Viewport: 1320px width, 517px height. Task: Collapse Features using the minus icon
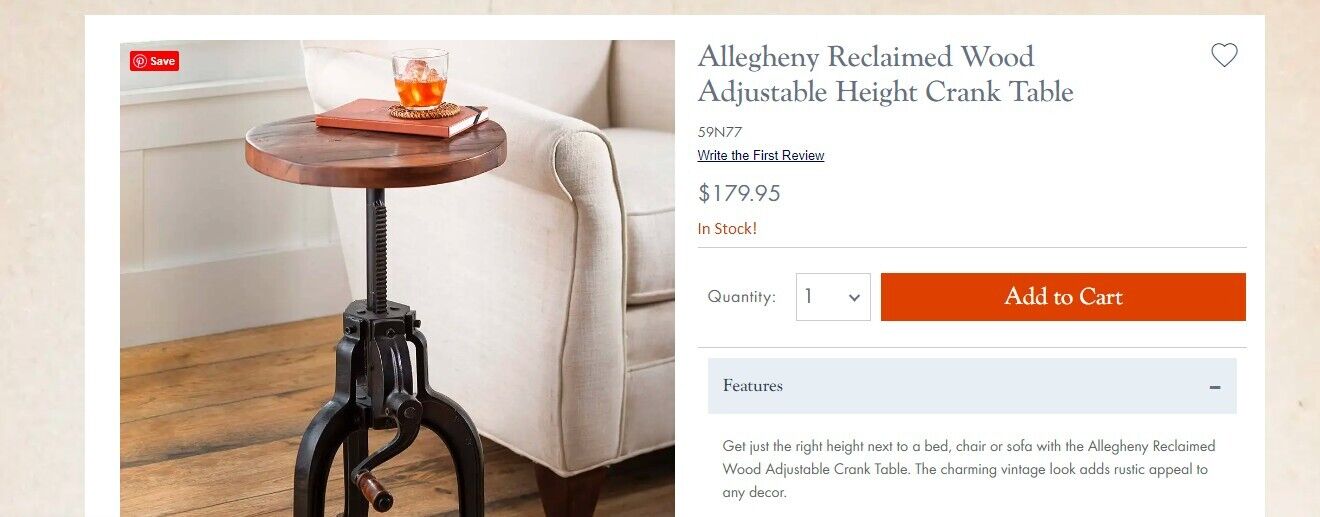coord(1214,387)
